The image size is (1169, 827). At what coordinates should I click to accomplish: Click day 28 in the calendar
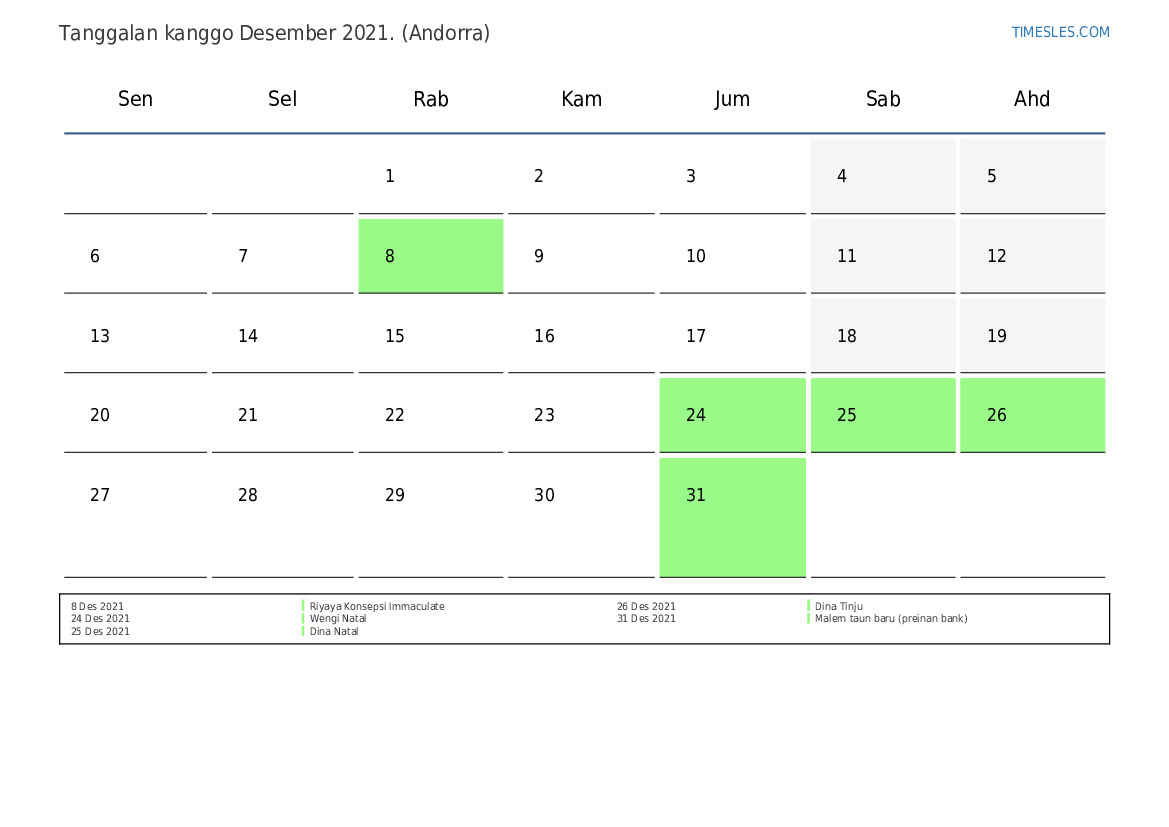pyautogui.click(x=283, y=518)
